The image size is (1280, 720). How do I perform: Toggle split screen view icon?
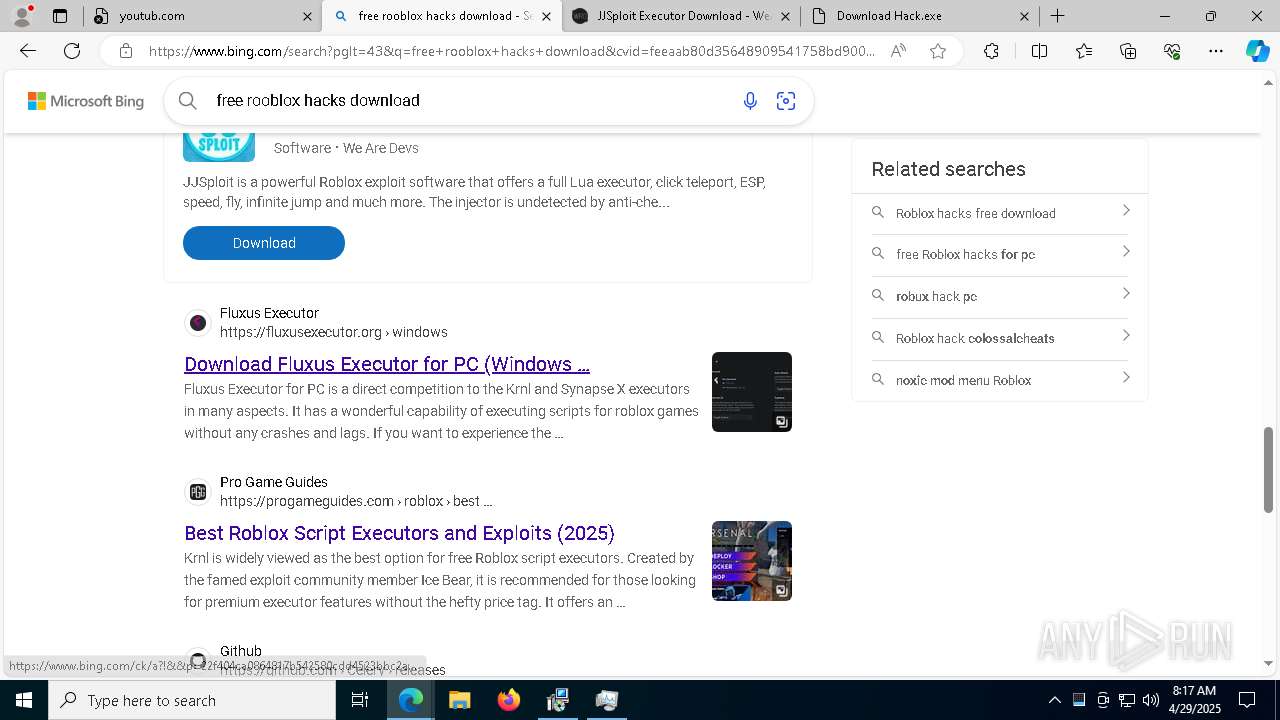click(1039, 51)
